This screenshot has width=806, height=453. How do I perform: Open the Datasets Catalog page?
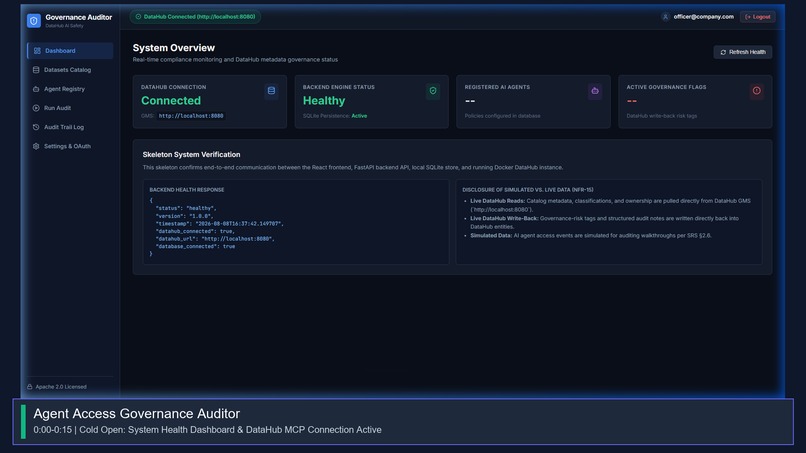click(x=70, y=70)
